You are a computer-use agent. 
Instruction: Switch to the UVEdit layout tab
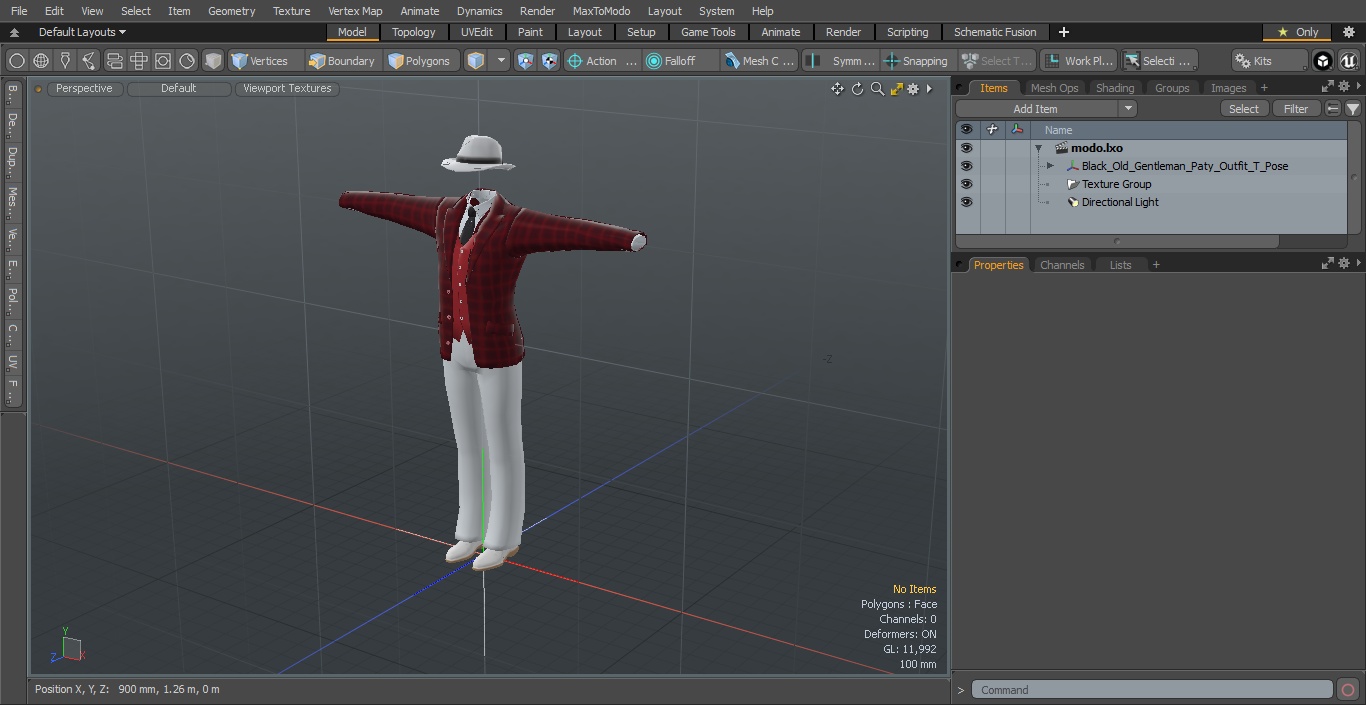pyautogui.click(x=477, y=32)
